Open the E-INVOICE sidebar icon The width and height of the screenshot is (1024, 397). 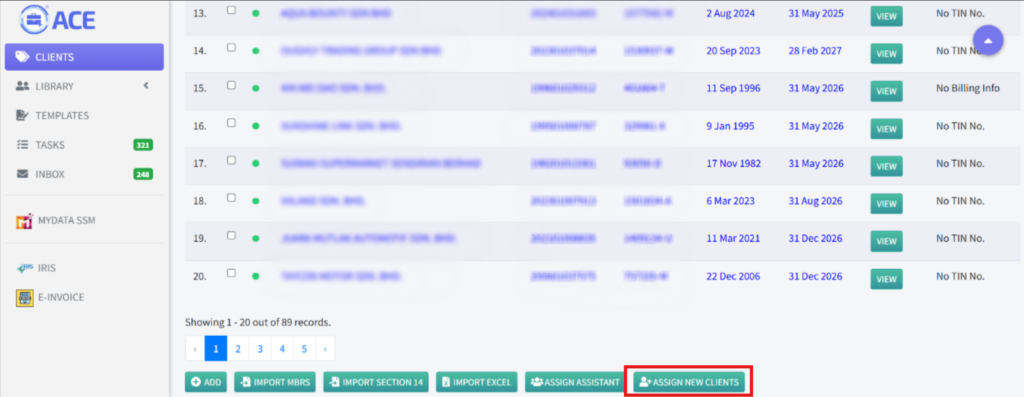24,298
